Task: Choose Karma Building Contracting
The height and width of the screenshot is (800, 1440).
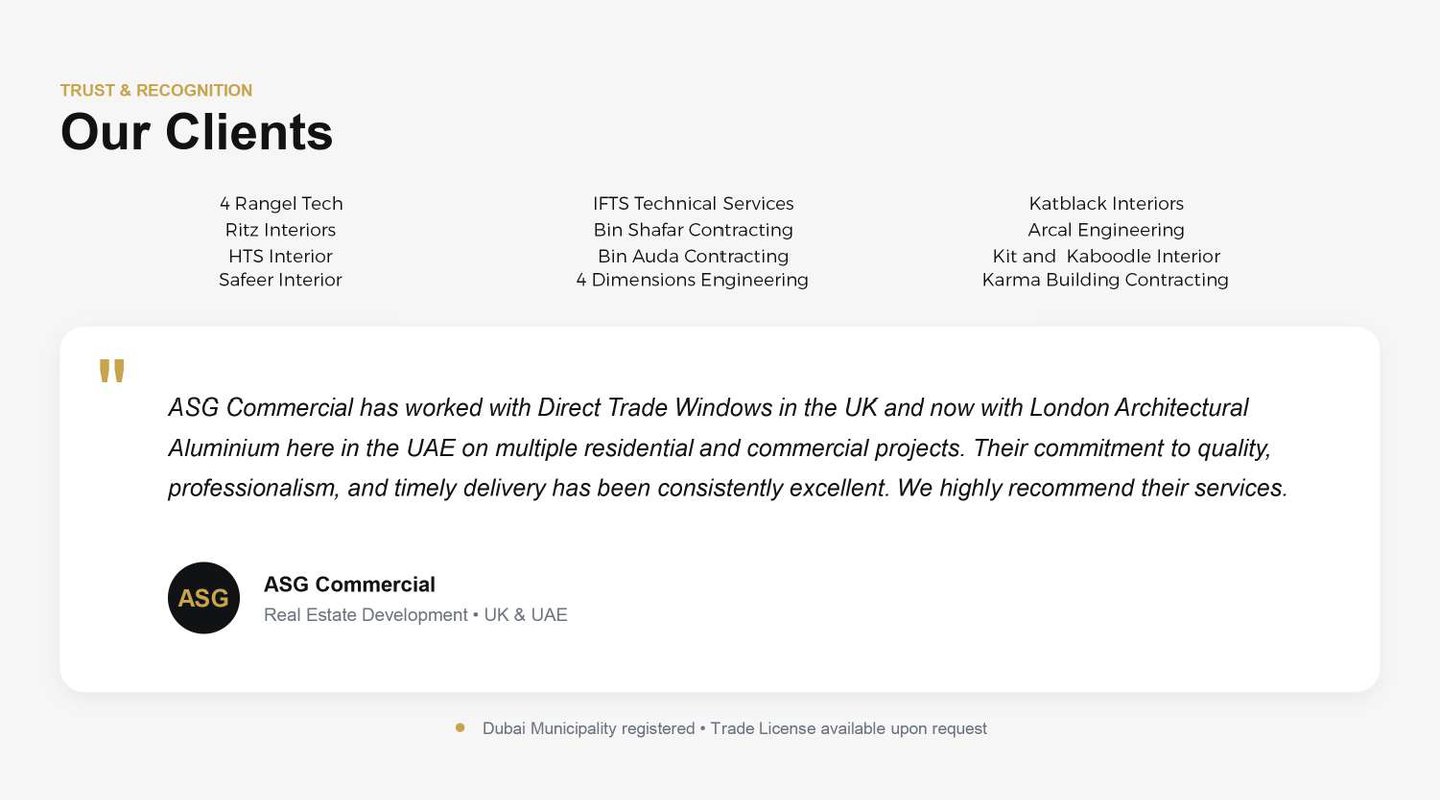Action: point(1105,280)
